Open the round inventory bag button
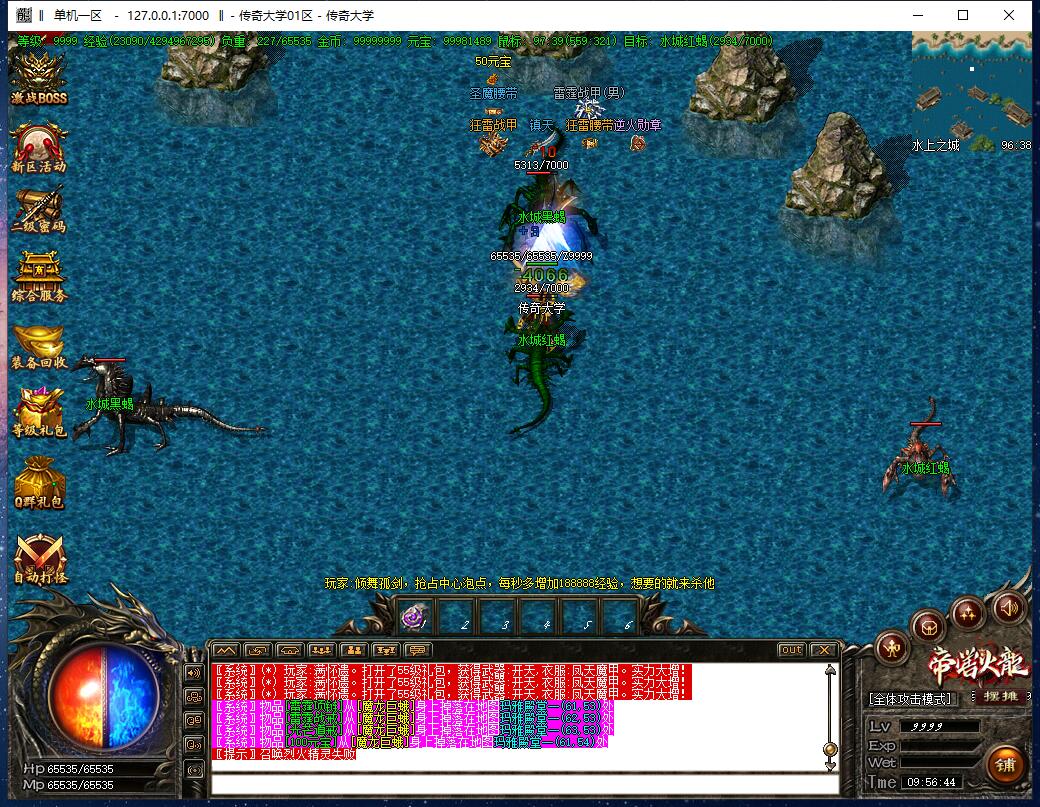This screenshot has width=1040, height=807. click(929, 626)
